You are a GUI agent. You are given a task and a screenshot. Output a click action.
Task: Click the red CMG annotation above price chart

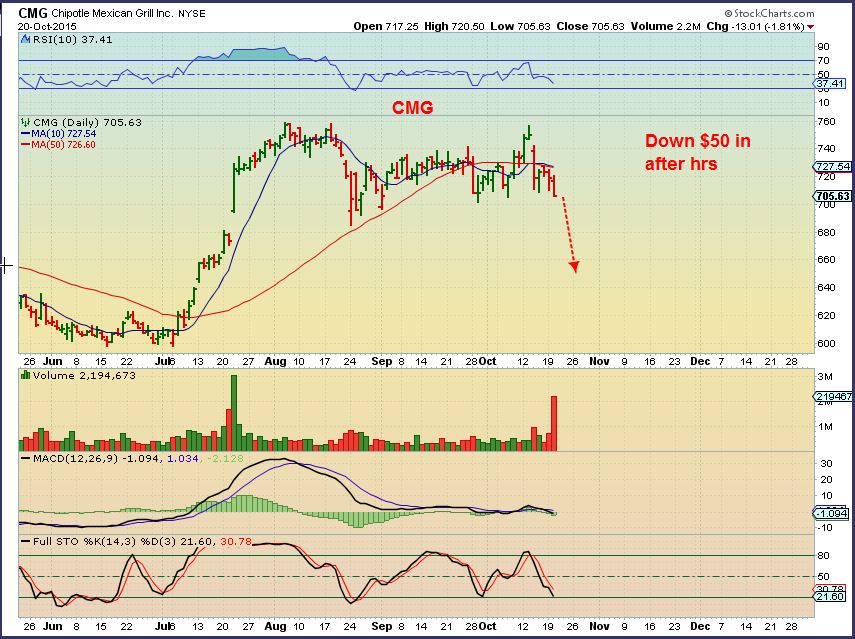412,107
